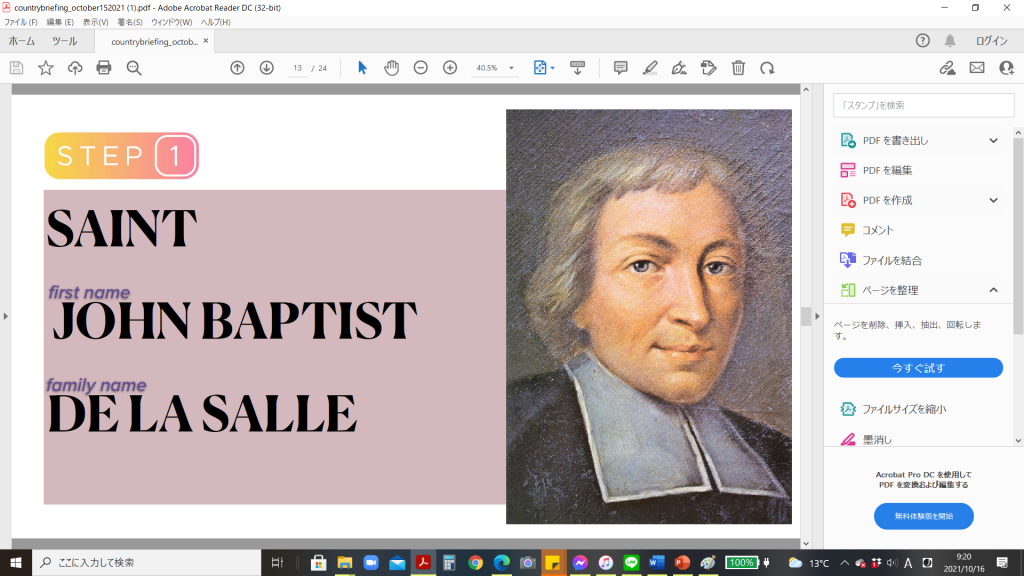1024x576 pixels.
Task: Open LINE app from the taskbar
Action: [631, 562]
